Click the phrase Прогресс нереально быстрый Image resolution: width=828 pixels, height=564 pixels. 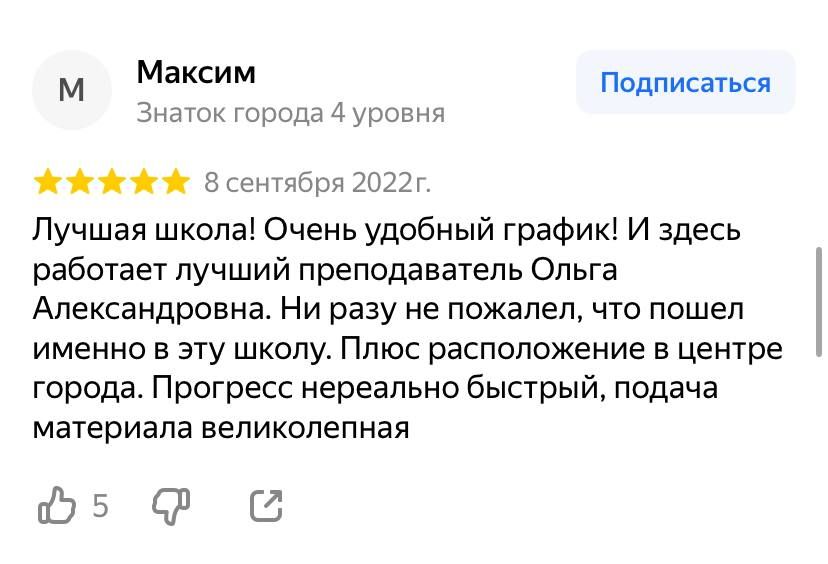coord(379,389)
